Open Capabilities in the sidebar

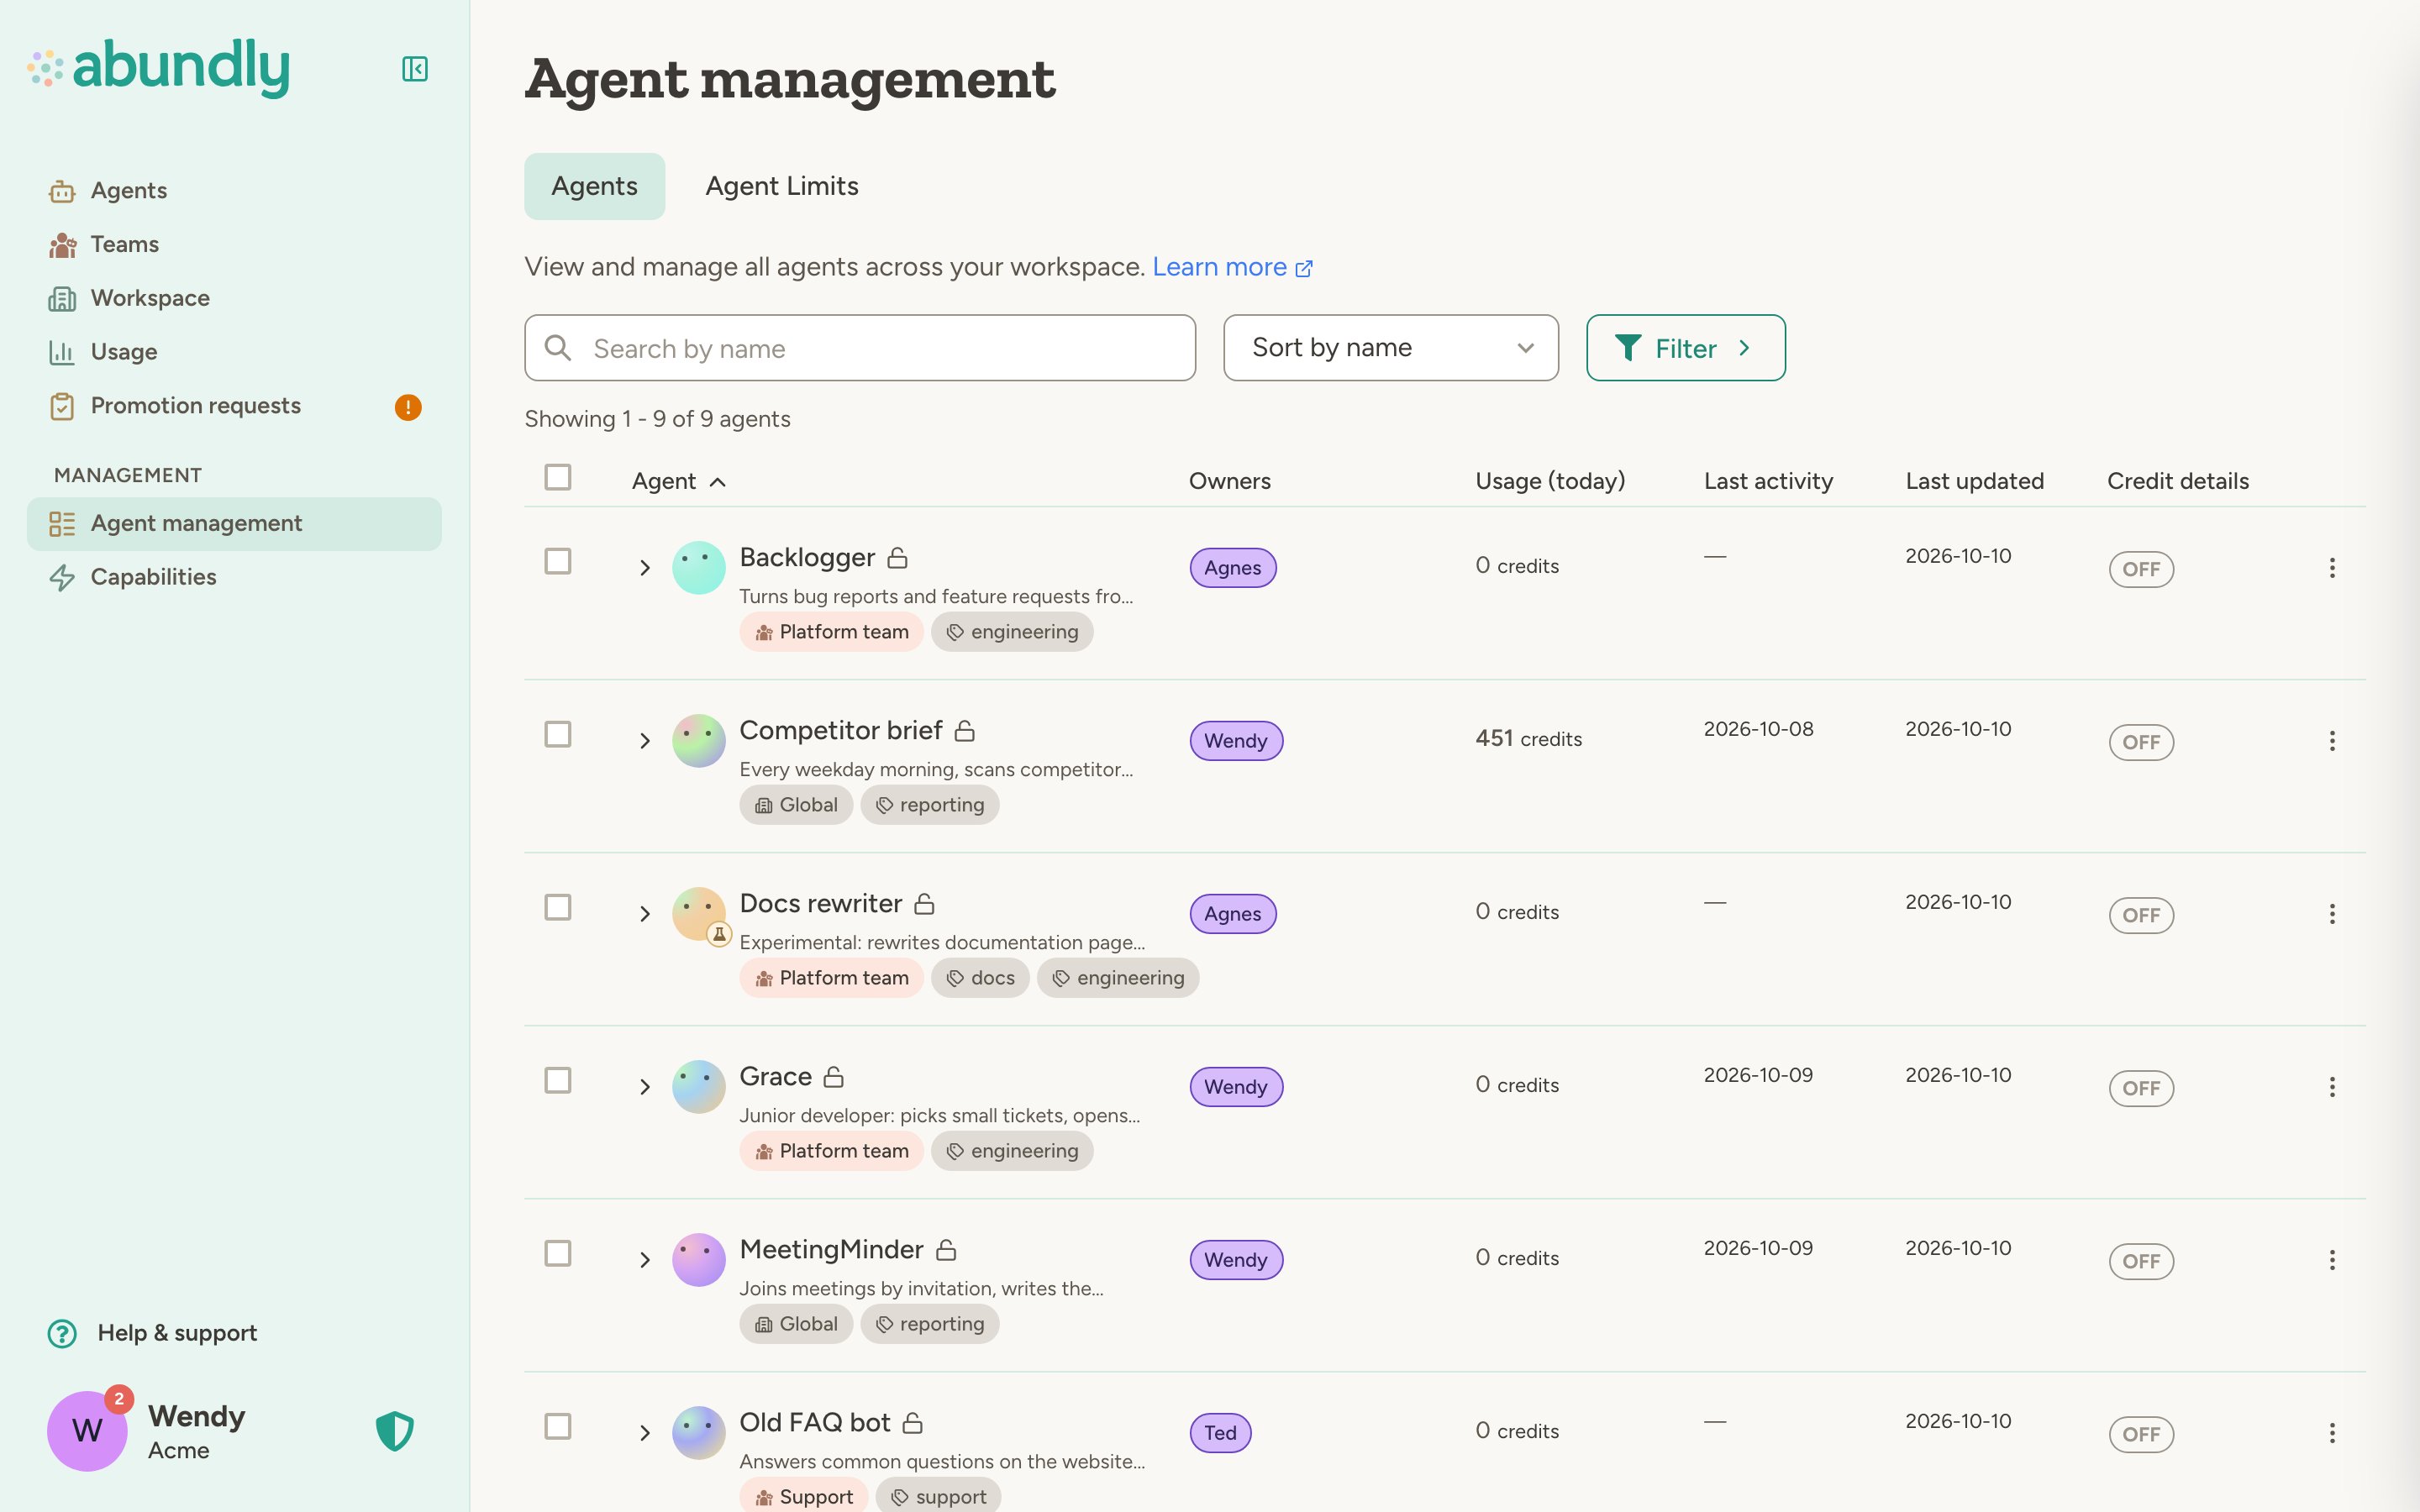point(234,577)
